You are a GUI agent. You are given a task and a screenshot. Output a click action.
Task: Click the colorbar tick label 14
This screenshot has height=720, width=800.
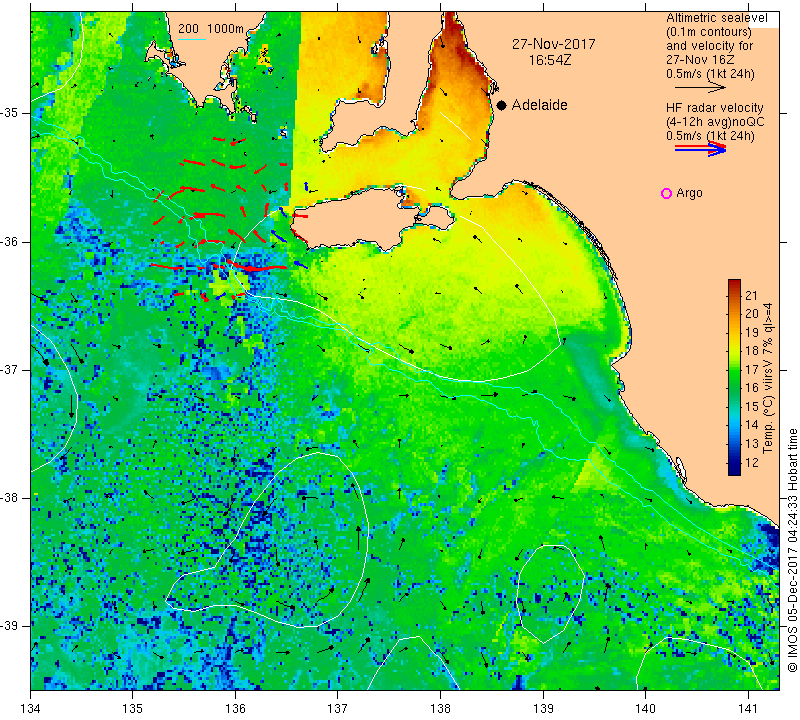(752, 425)
